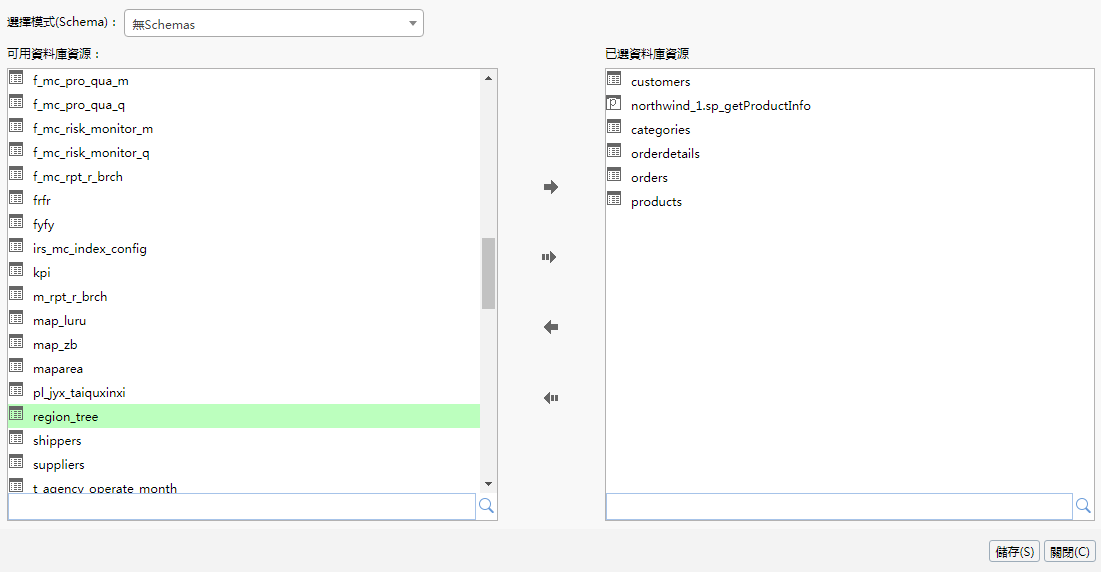Click search magnifier under selected resources list
1101x572 pixels.
click(1083, 506)
